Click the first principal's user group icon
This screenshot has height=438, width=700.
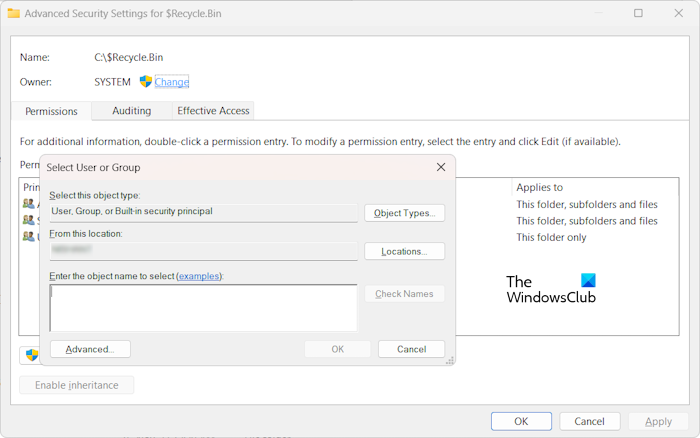(28, 204)
